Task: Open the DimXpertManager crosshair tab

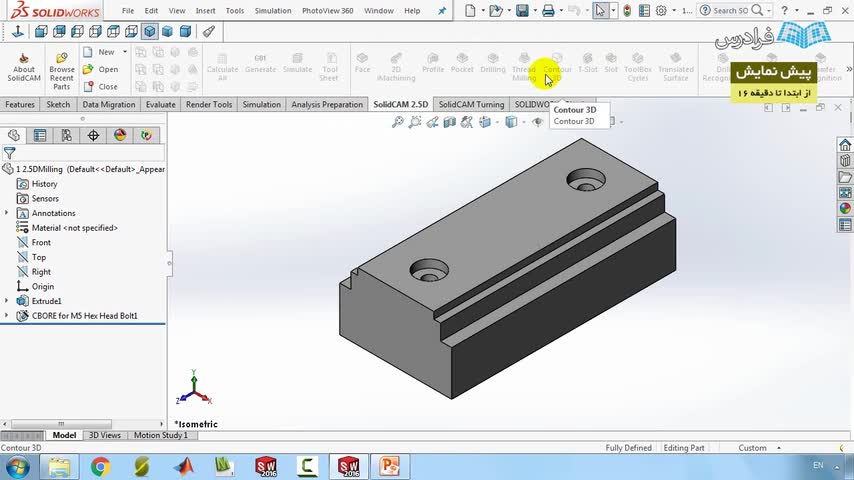Action: tap(93, 135)
